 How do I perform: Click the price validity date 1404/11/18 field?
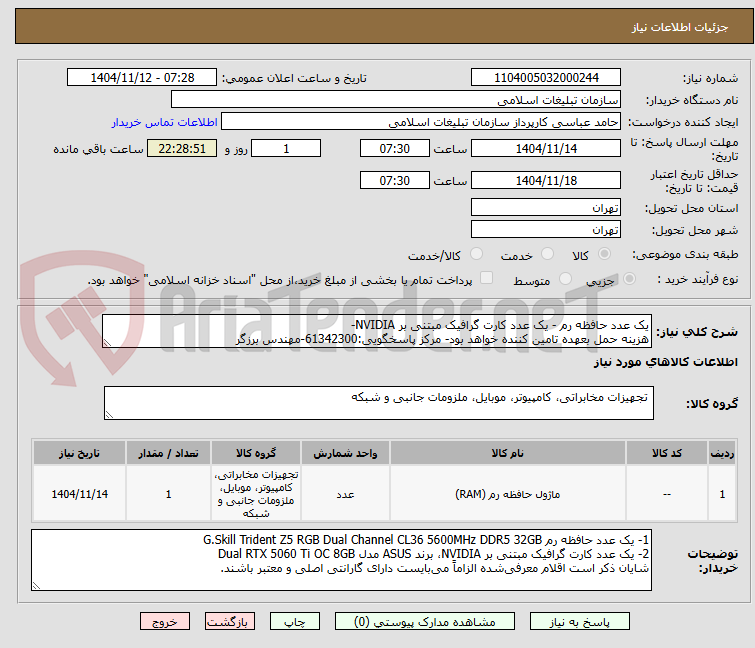546,181
